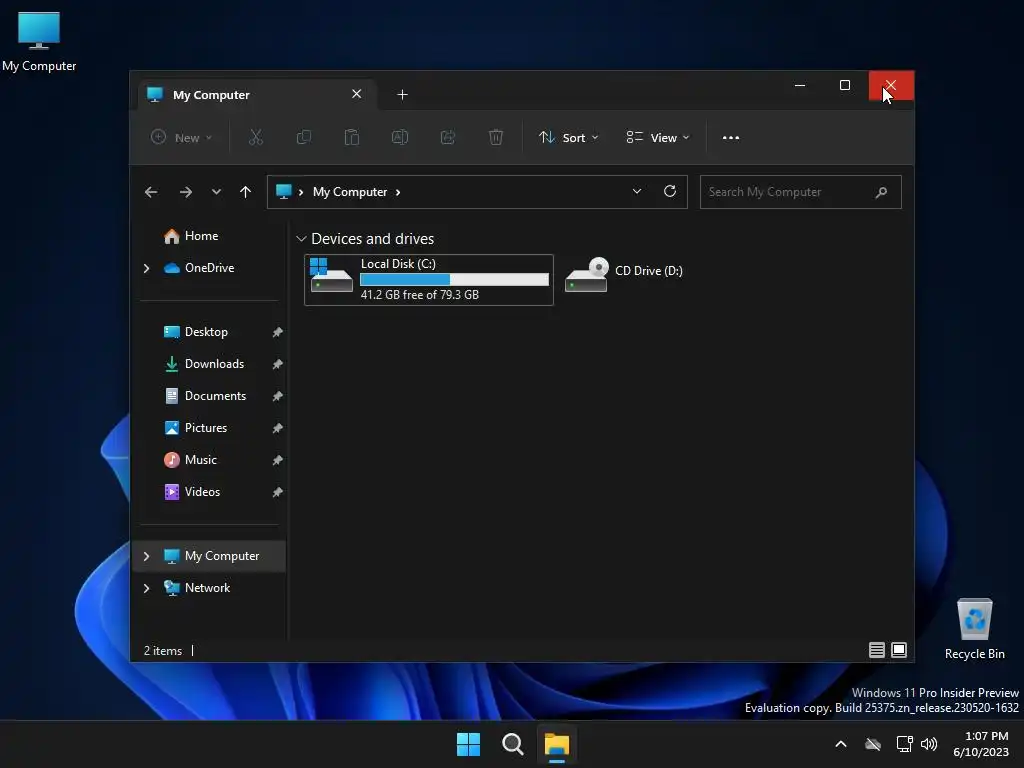Image resolution: width=1024 pixels, height=768 pixels.
Task: Click My Computer breadcrumb in address bar
Action: point(350,192)
